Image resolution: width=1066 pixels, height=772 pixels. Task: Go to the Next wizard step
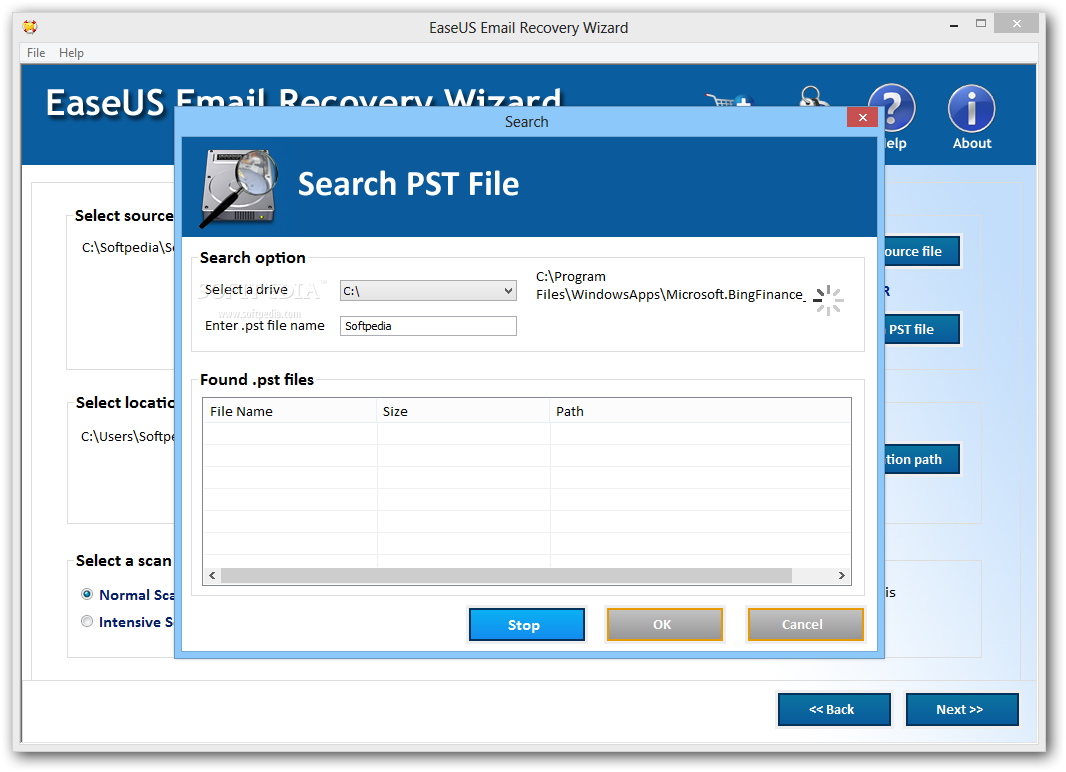pos(961,709)
